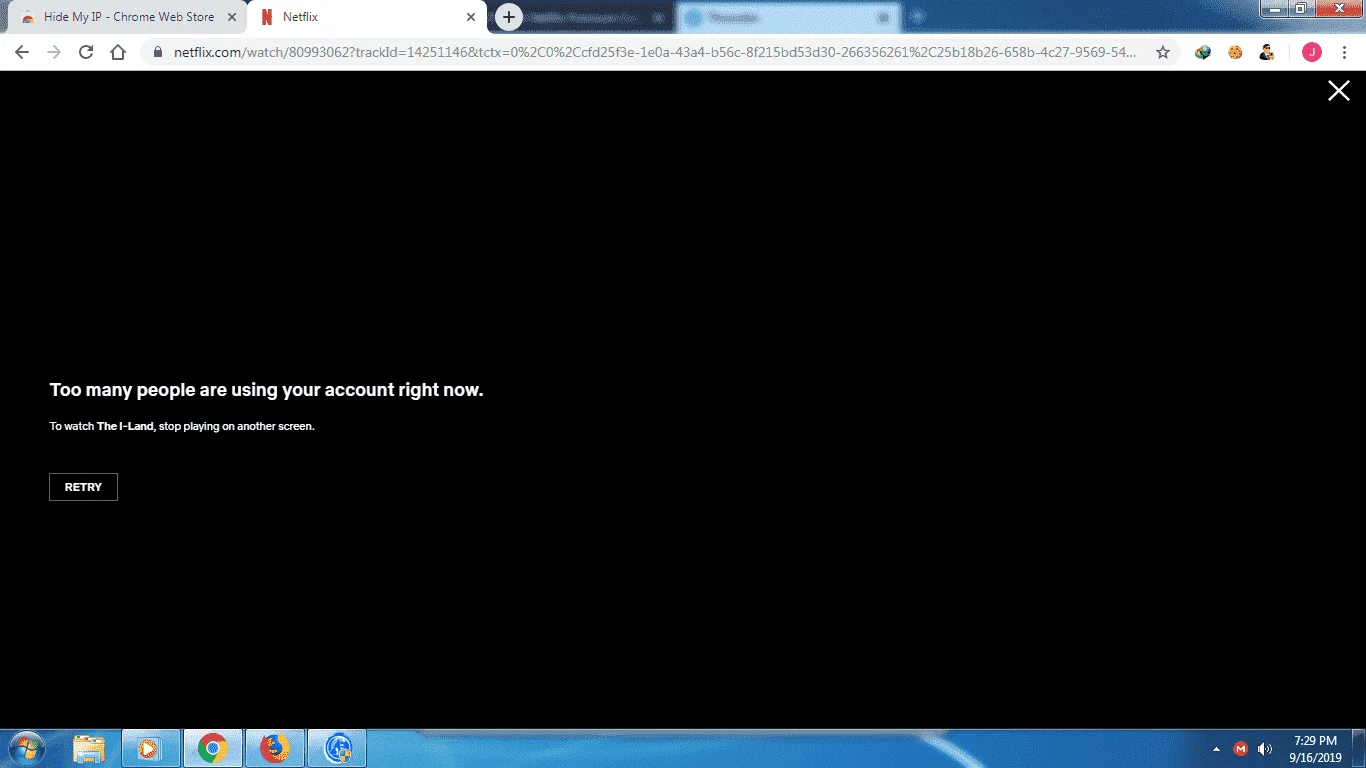Switch to Chrome in the taskbar
The height and width of the screenshot is (768, 1366).
[212, 748]
